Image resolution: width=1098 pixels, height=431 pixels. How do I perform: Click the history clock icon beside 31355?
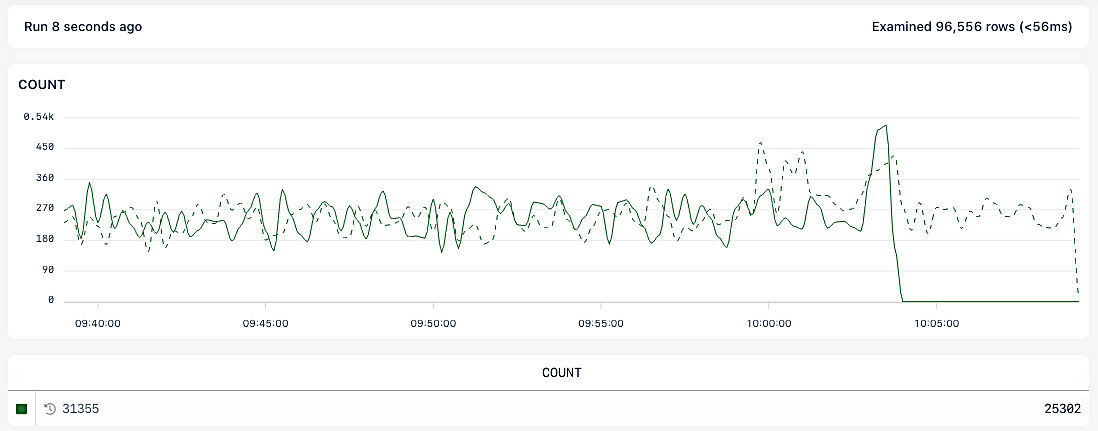click(x=50, y=409)
